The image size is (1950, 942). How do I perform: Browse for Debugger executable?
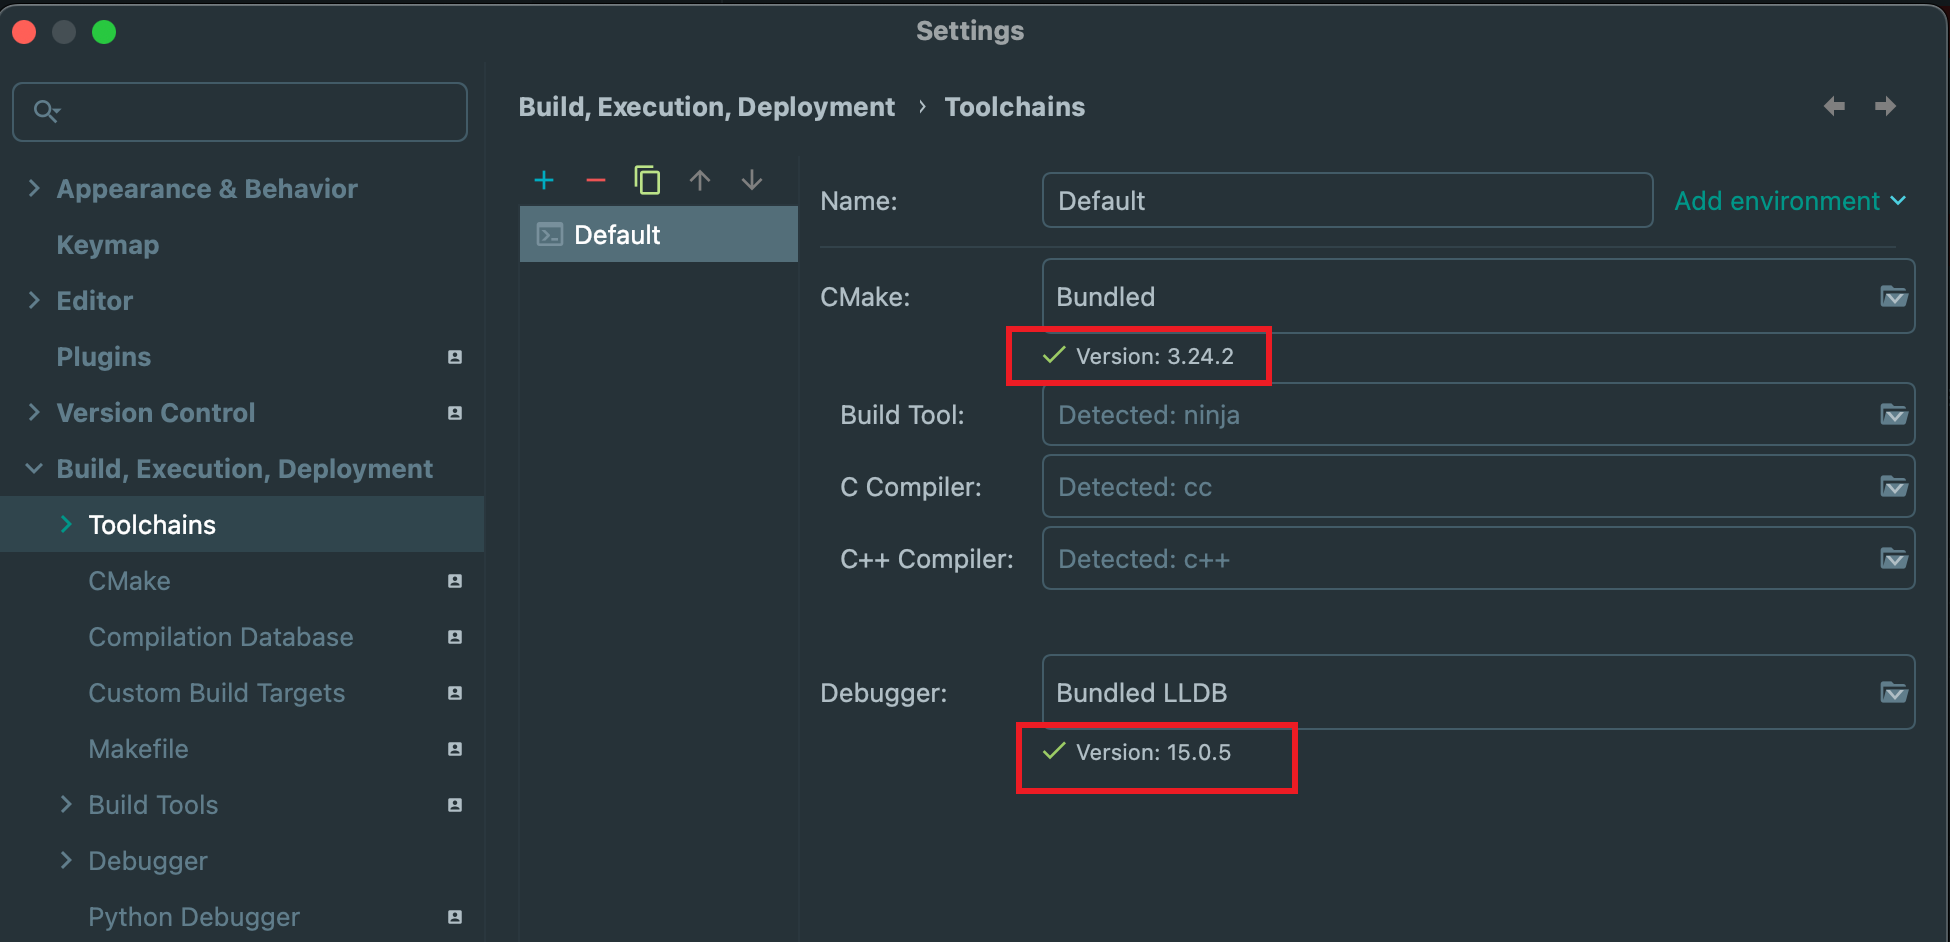[1893, 693]
